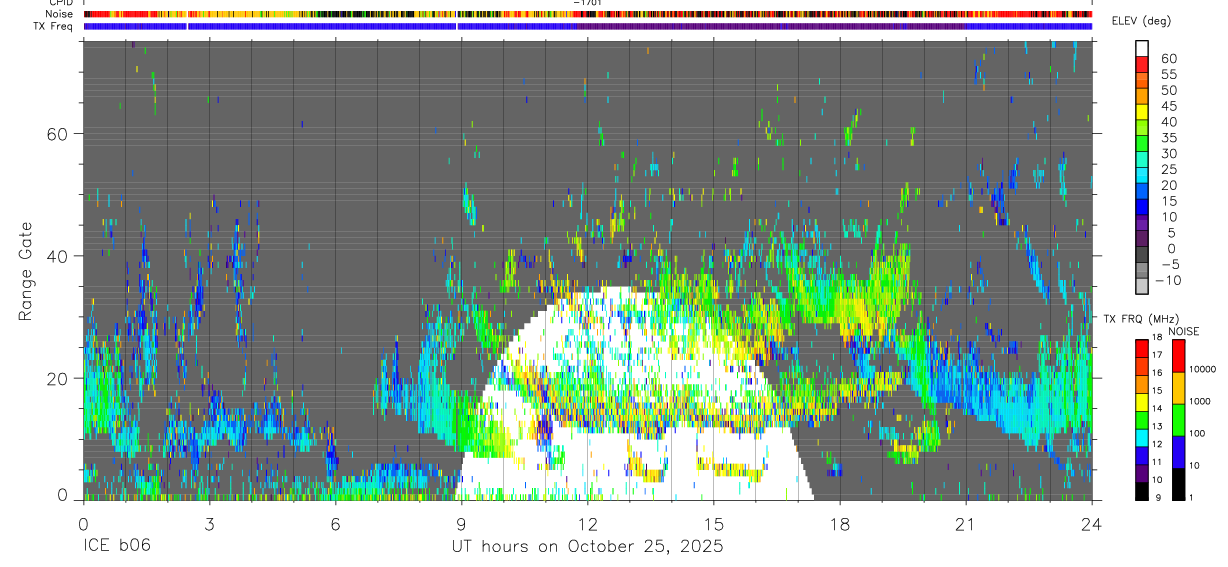Pick blue swatch between 100 and 10 in NOISE legend

(1178, 451)
